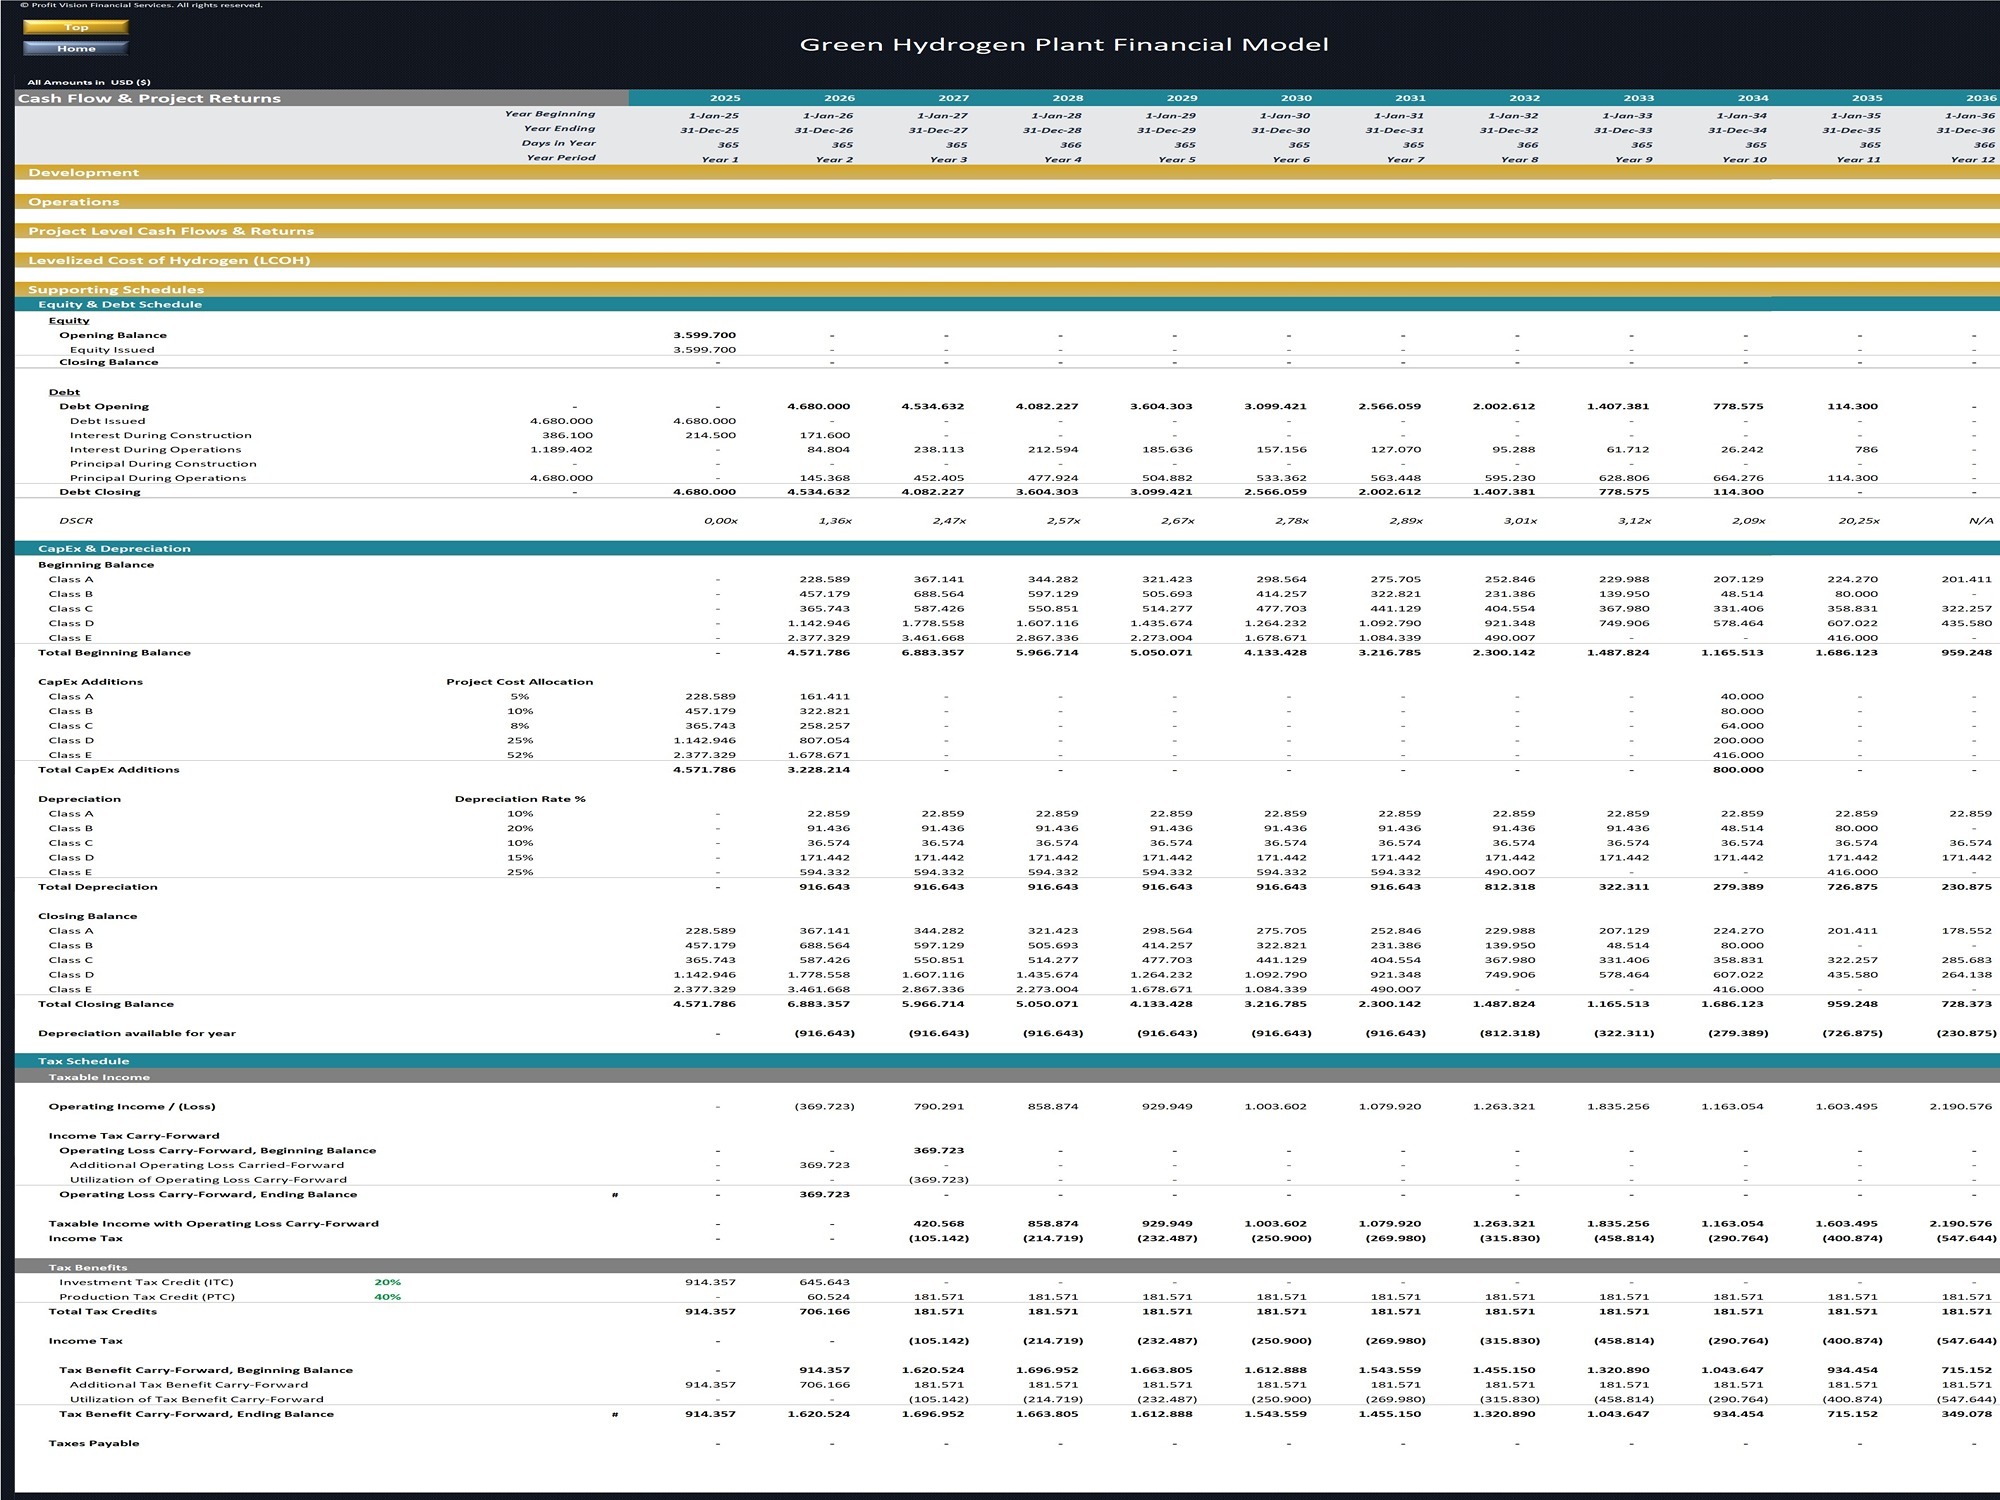Click the Equity Issued 3.599.700 value
Viewport: 2000px width, 1500px height.
pos(705,350)
